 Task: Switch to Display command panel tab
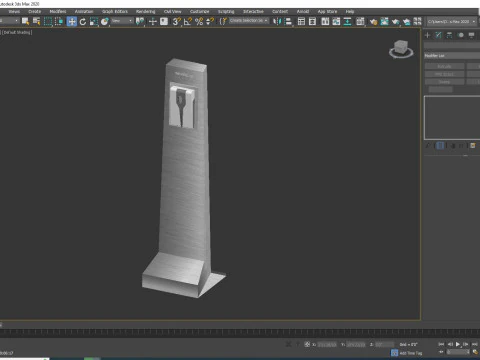coord(471,35)
